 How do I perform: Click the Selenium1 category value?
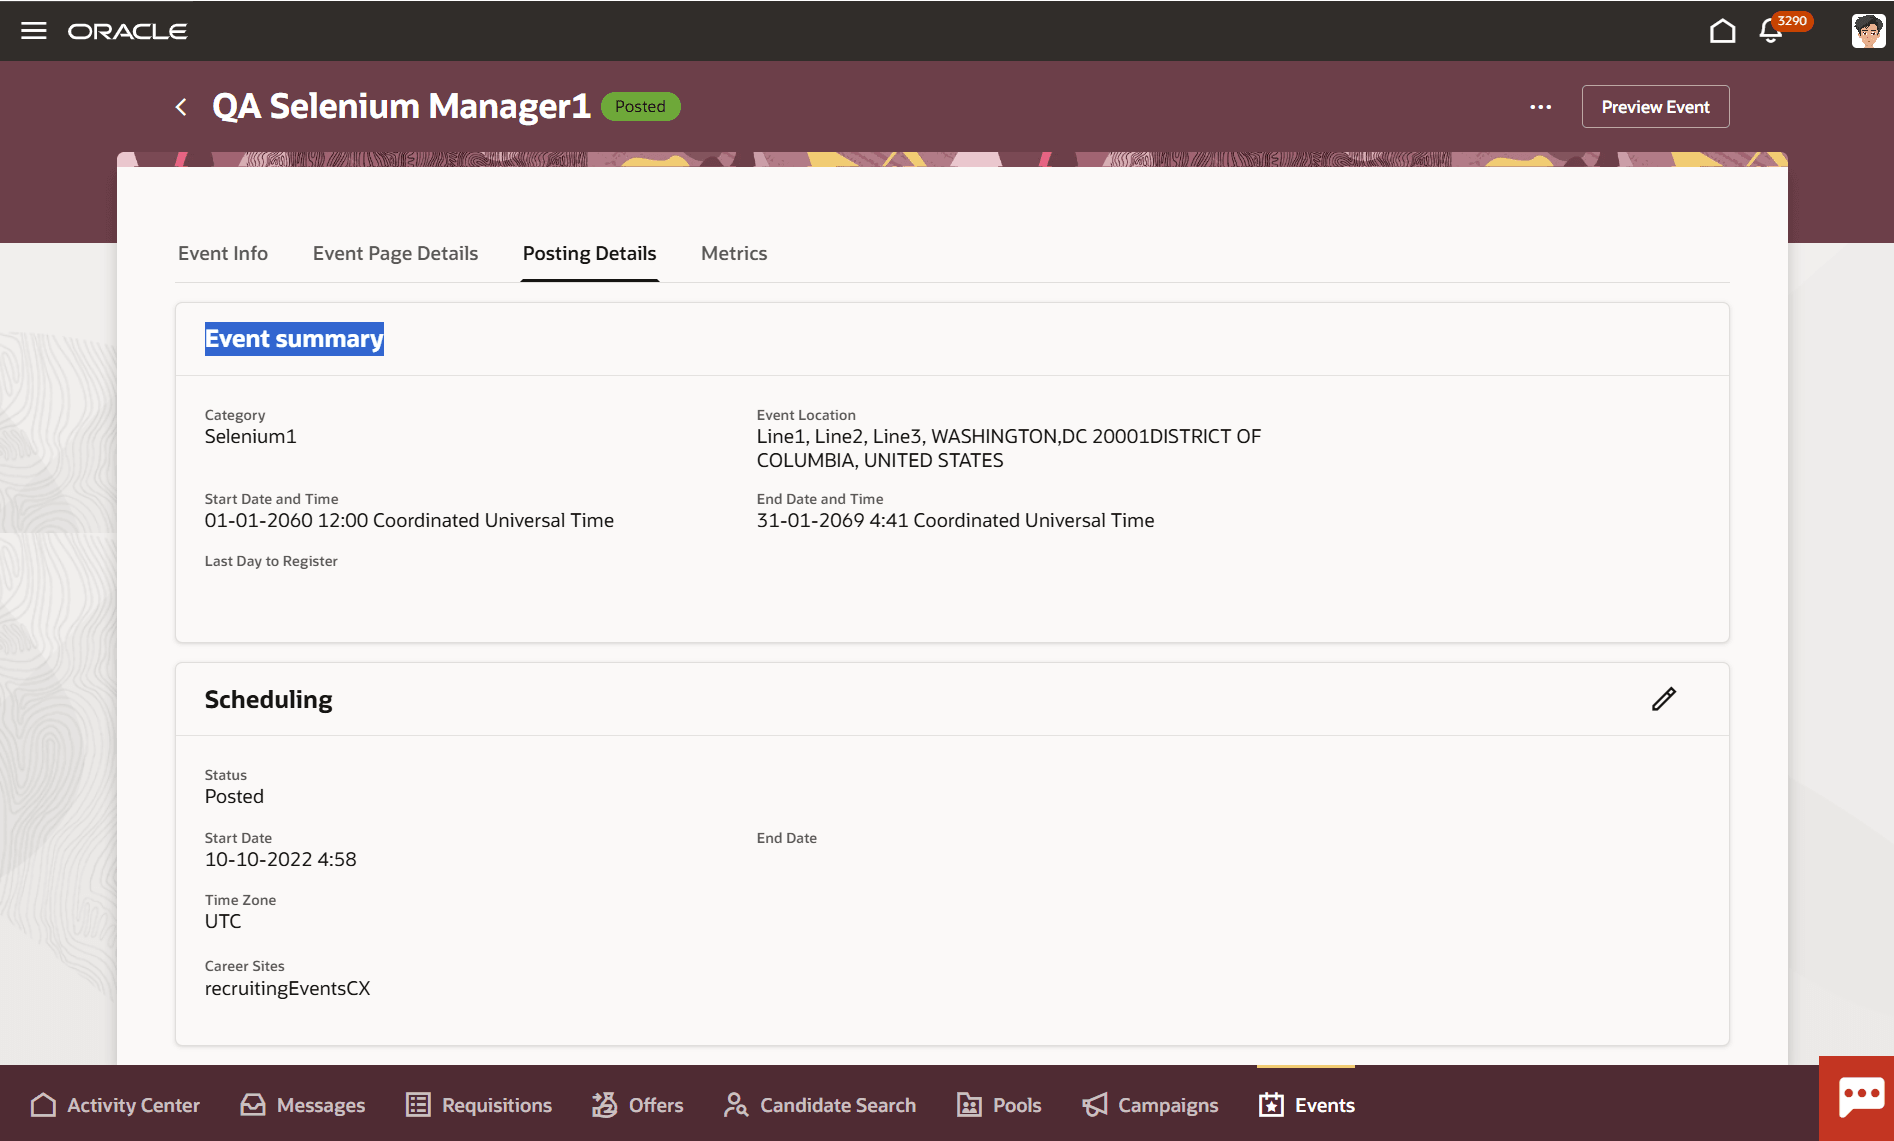click(250, 437)
